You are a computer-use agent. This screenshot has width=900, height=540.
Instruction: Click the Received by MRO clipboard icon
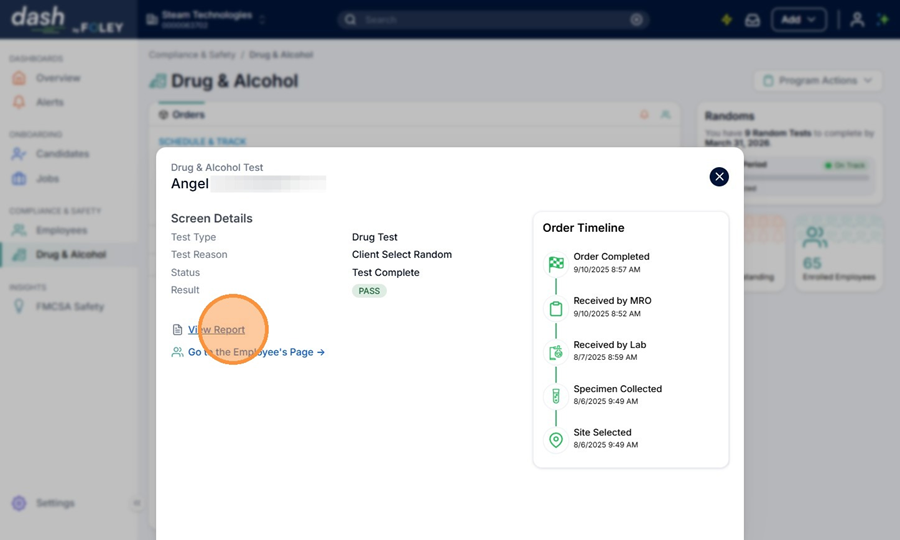coord(556,308)
